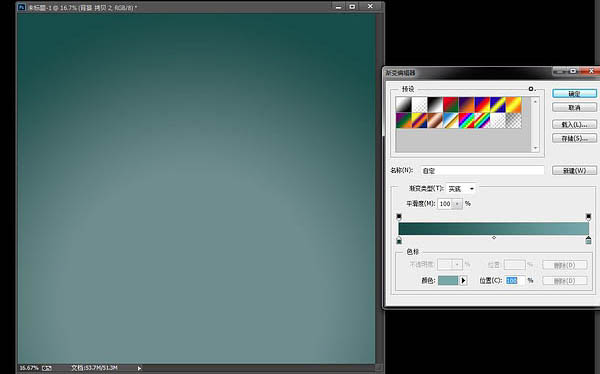
Task: Select the copper gradient preset
Action: click(435, 120)
